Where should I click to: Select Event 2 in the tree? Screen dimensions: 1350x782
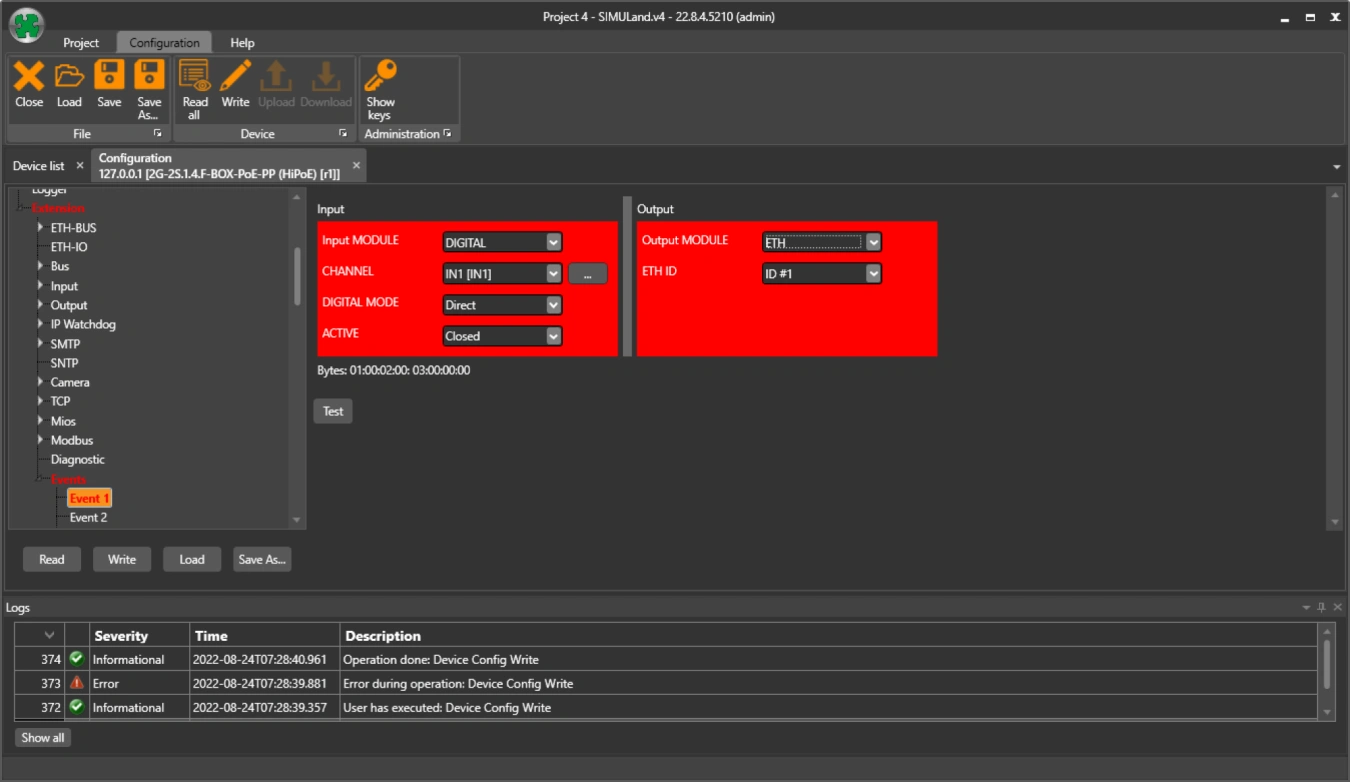point(88,517)
